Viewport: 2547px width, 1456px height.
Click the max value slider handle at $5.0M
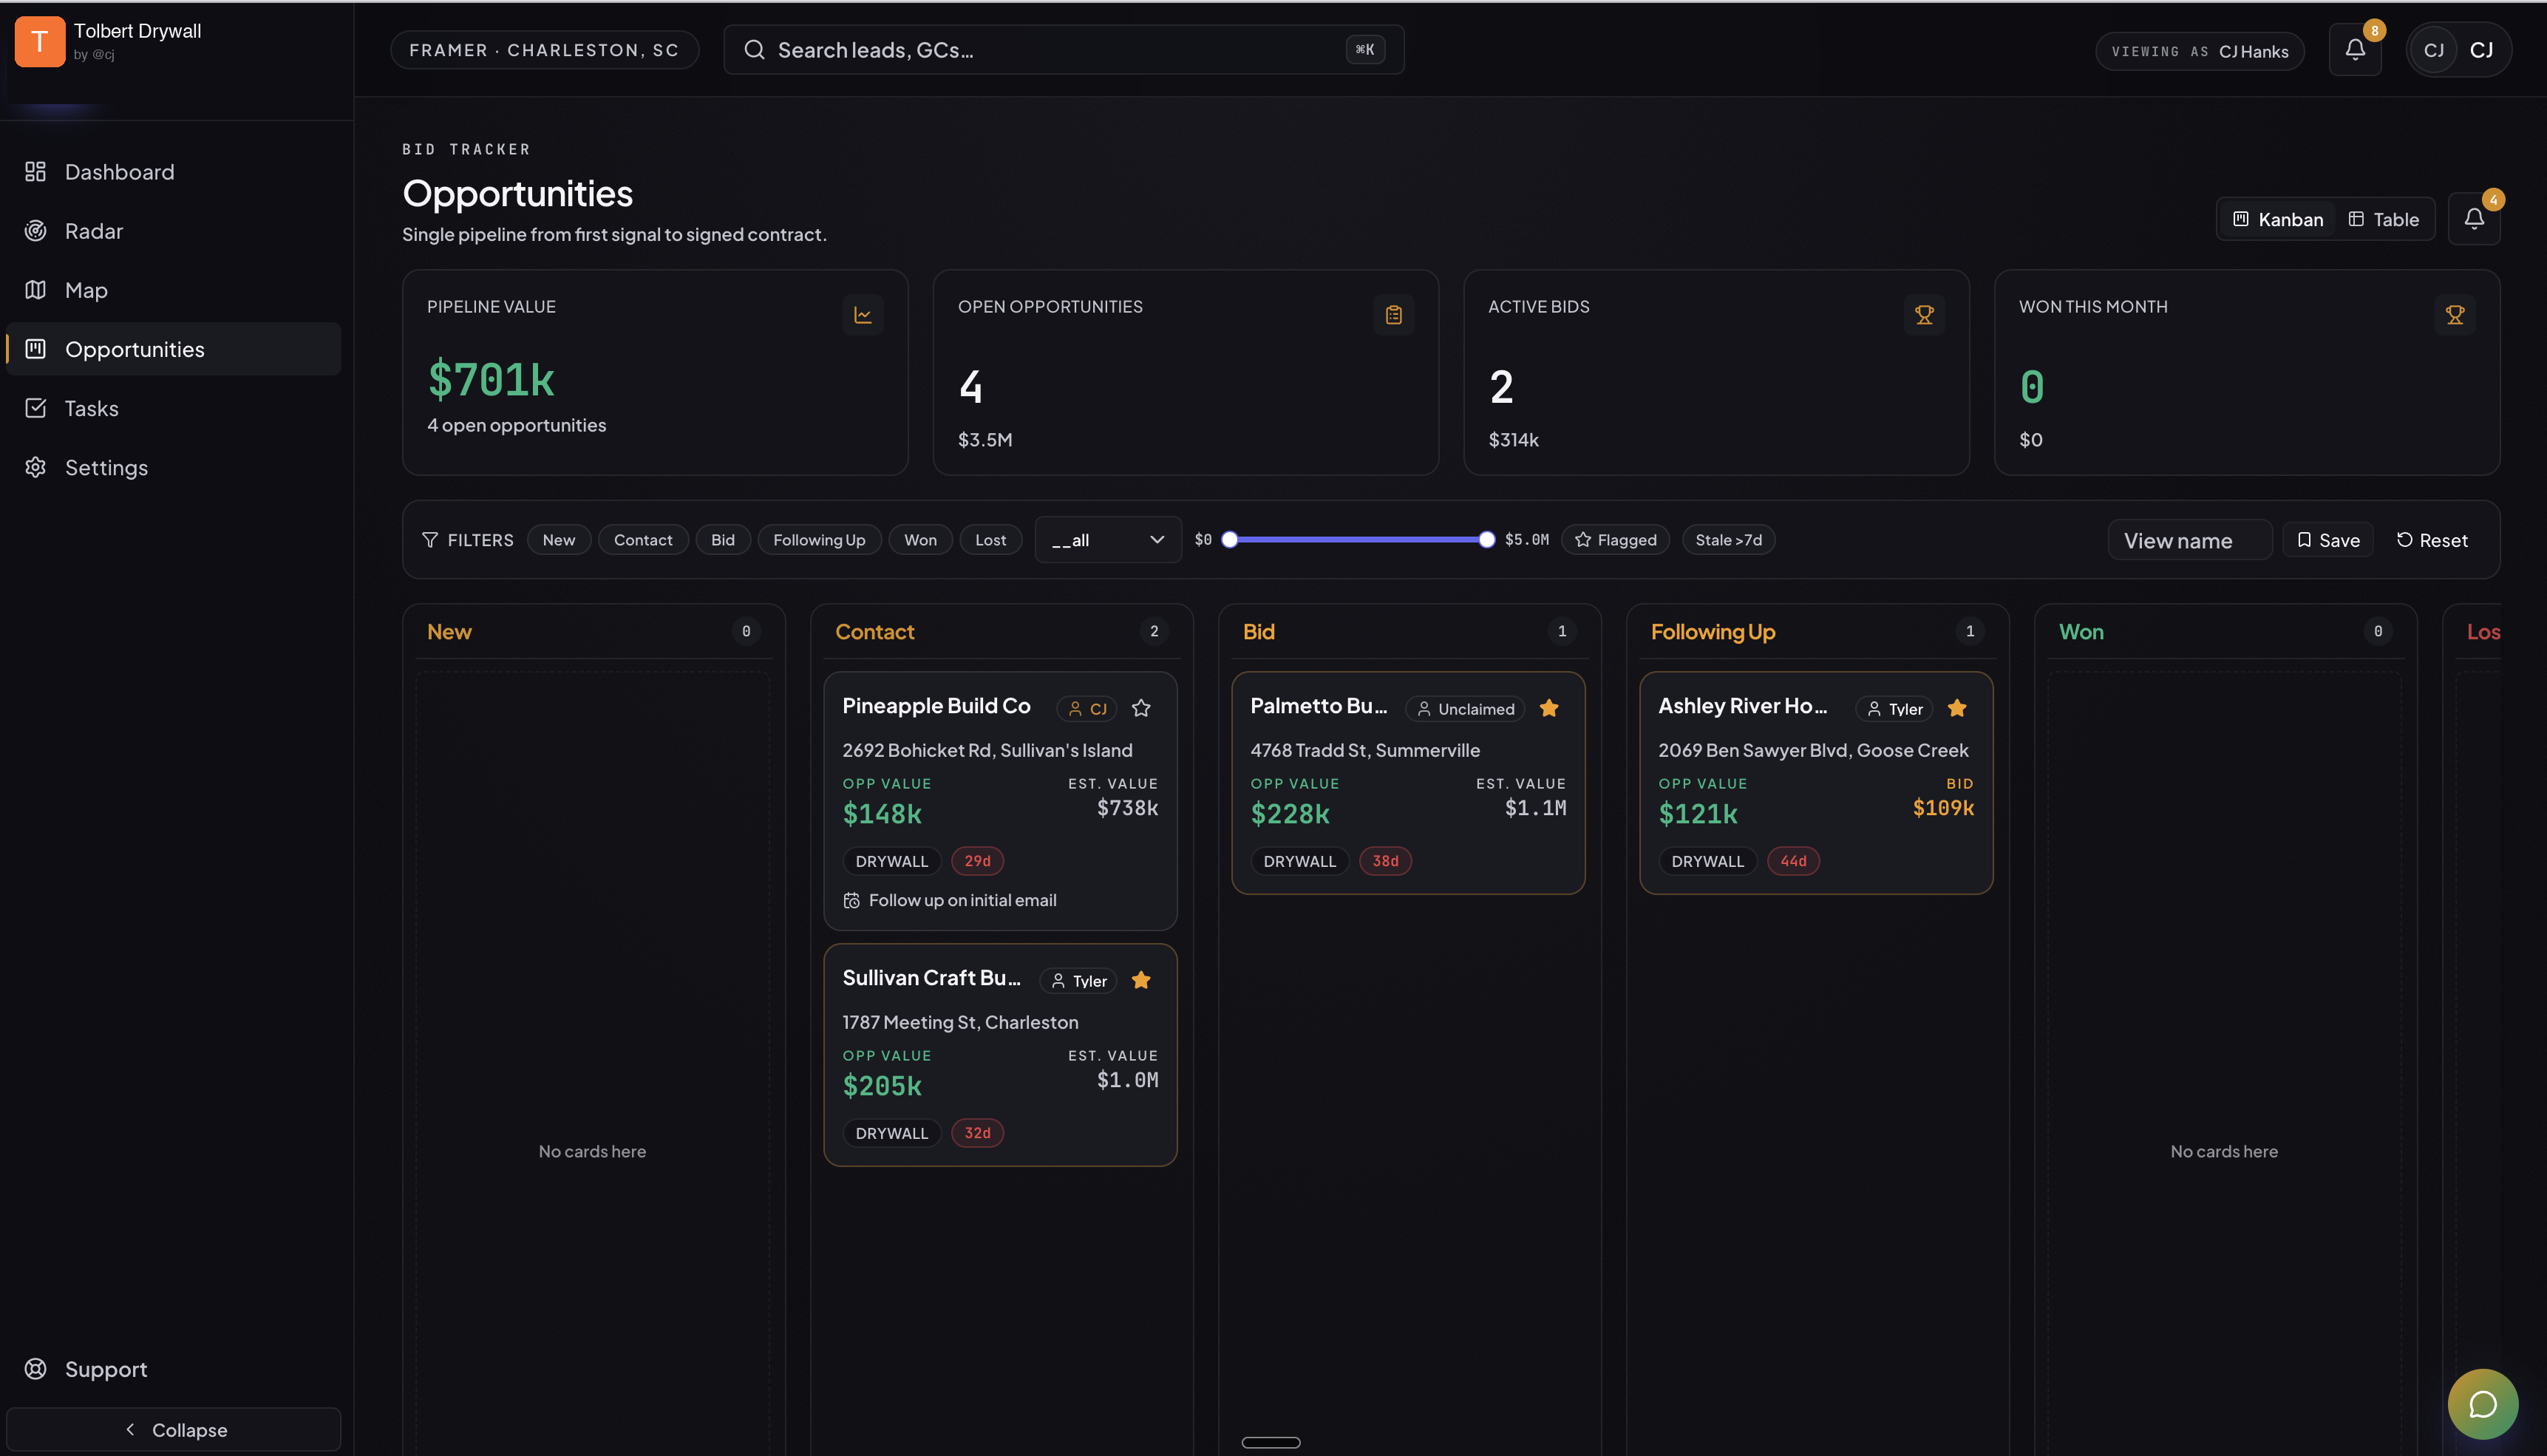1486,540
